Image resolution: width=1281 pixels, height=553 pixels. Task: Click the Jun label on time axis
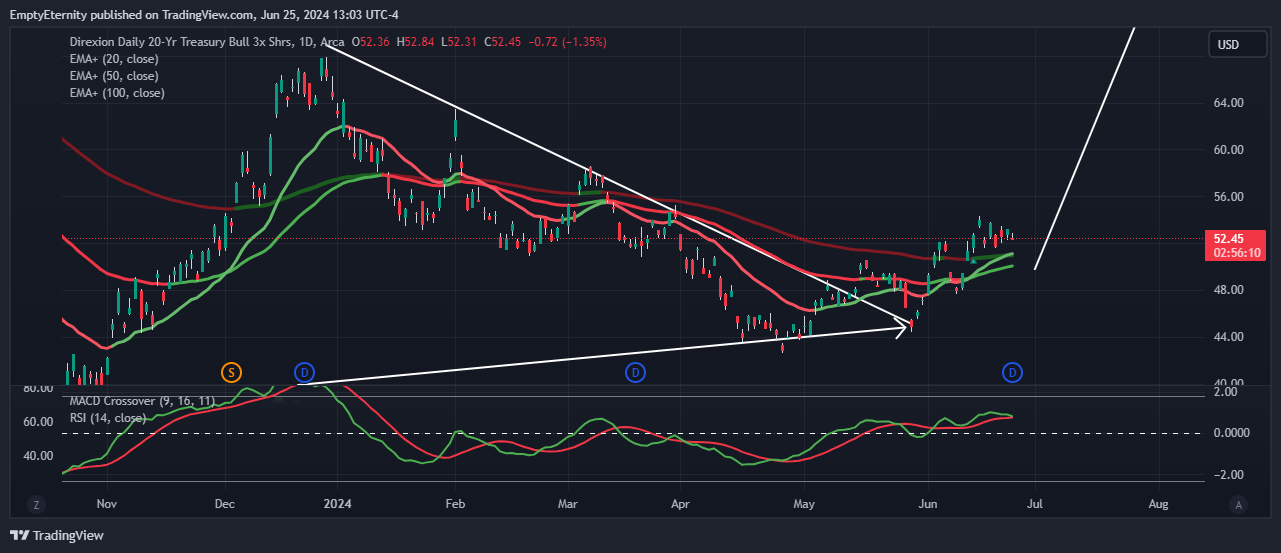(928, 503)
